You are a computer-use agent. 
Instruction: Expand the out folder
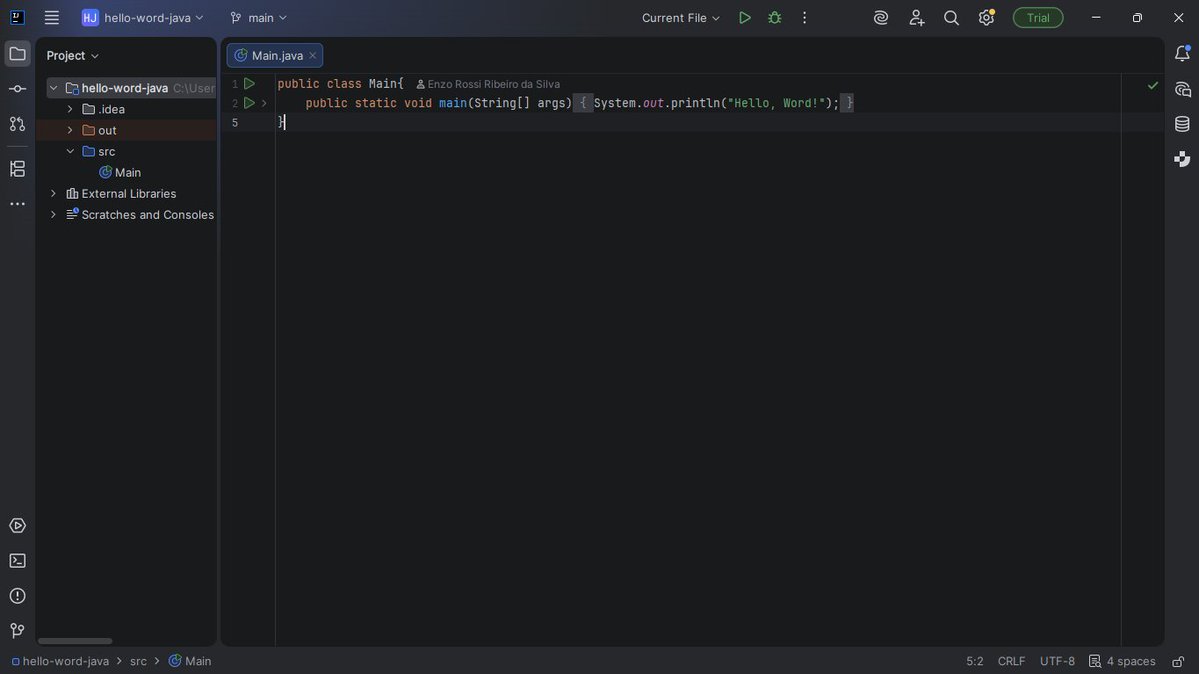pos(70,130)
